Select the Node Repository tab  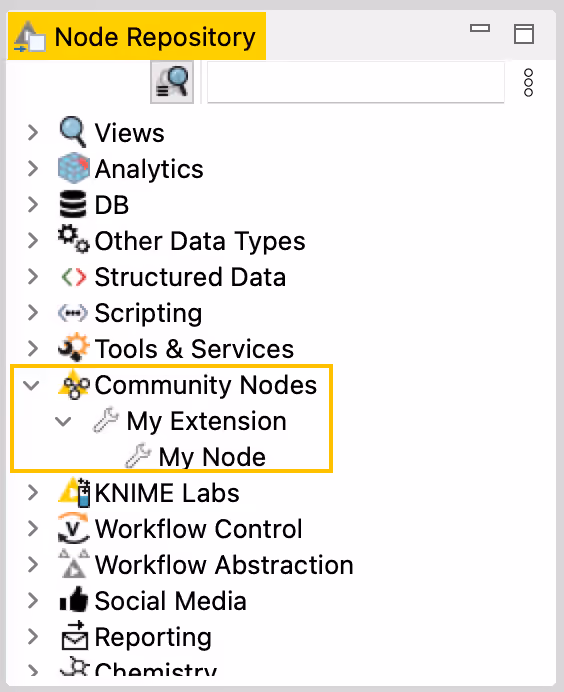tap(137, 37)
